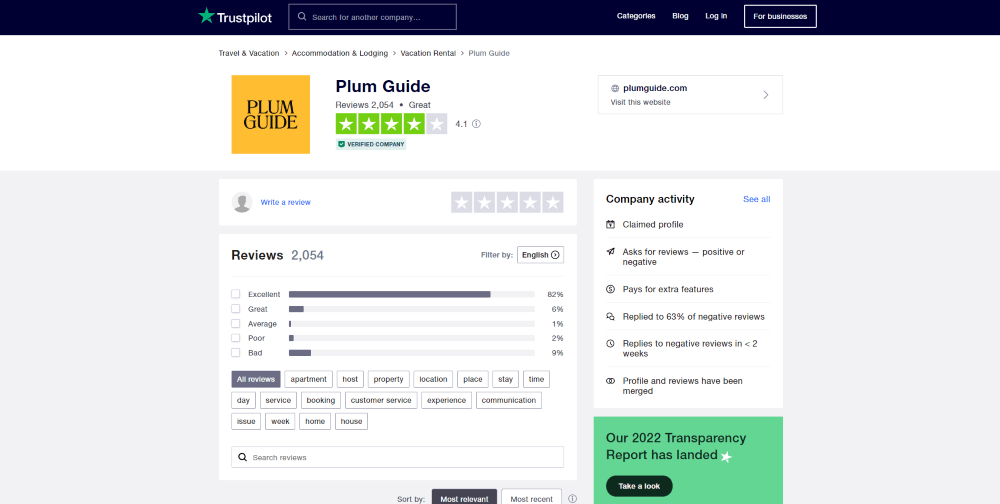Select the booking topic tag
1000x504 pixels.
coord(321,401)
